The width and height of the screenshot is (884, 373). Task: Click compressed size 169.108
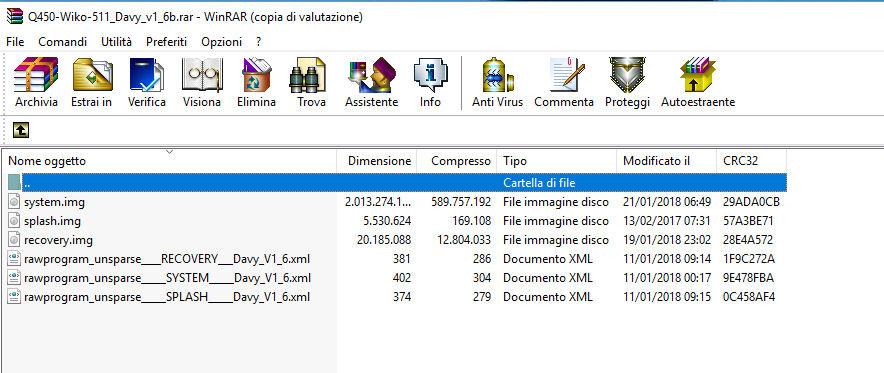471,221
